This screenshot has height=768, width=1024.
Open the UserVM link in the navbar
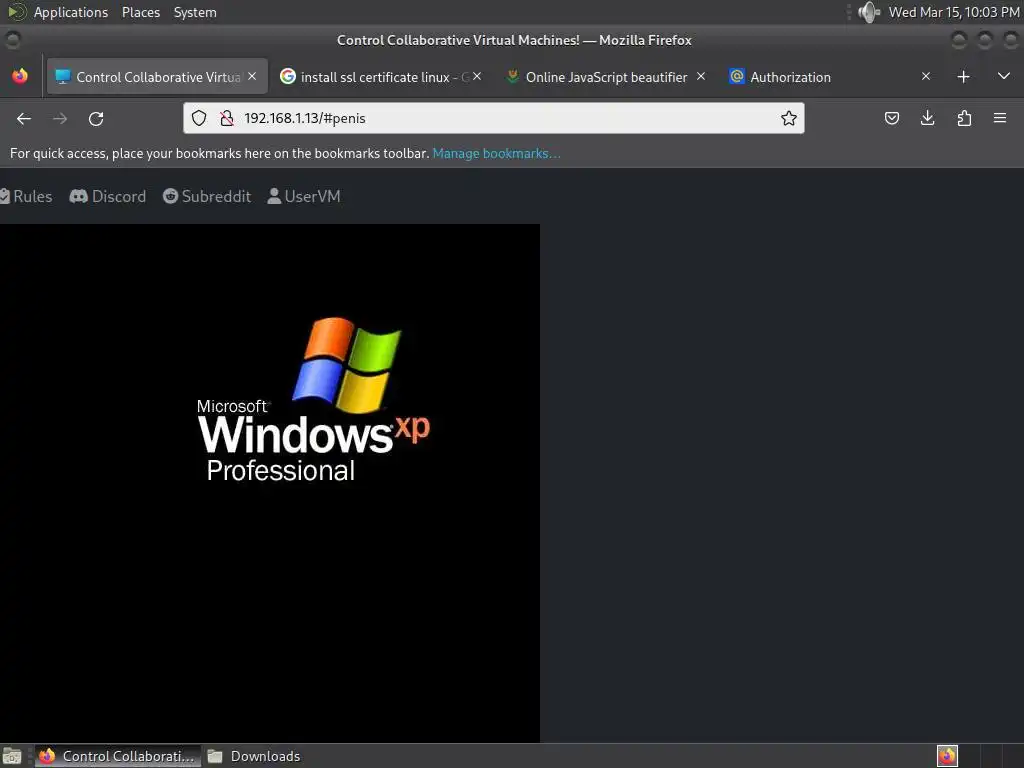pos(304,197)
